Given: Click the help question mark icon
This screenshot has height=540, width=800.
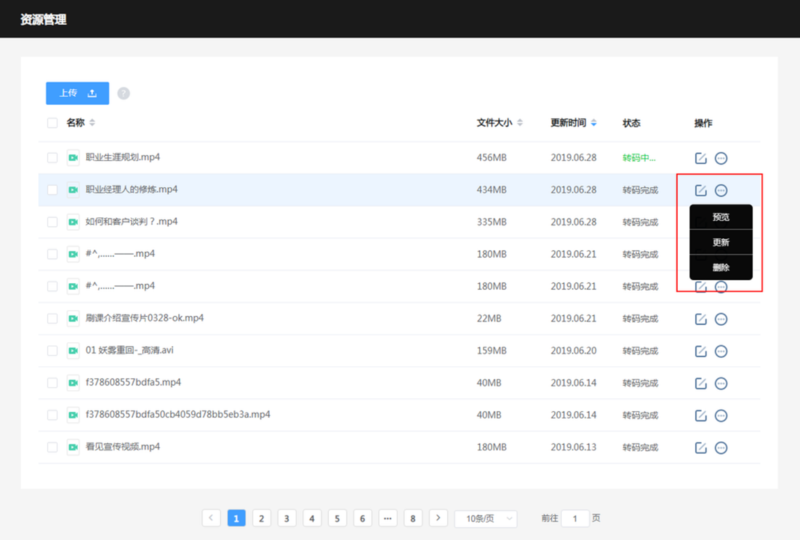Looking at the screenshot, I should (123, 93).
